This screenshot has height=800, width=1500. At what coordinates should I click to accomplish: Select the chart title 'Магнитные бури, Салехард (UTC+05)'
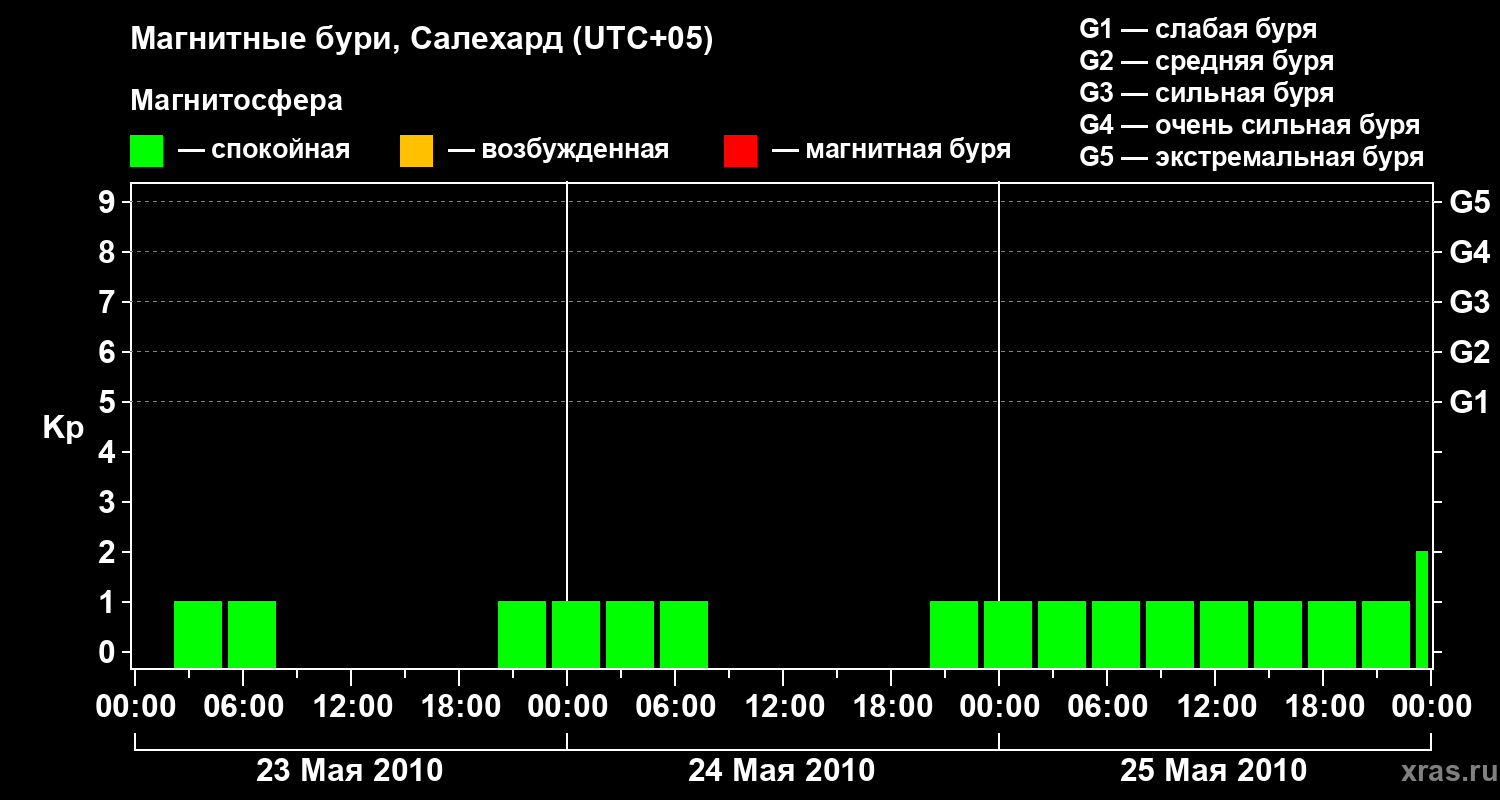tap(422, 40)
